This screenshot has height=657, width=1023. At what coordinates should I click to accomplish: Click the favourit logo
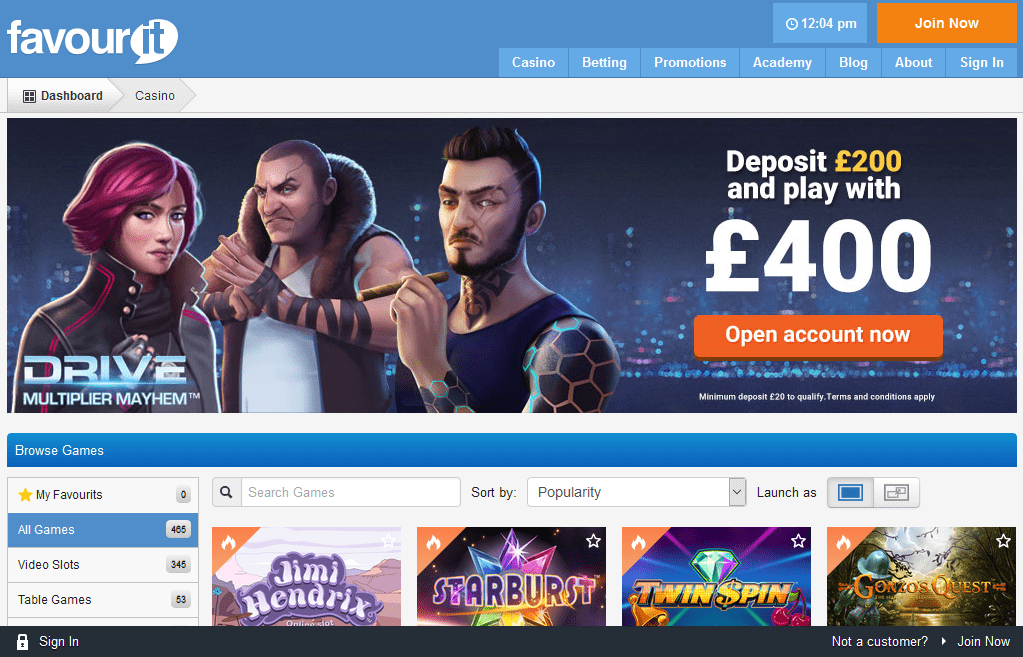coord(92,40)
